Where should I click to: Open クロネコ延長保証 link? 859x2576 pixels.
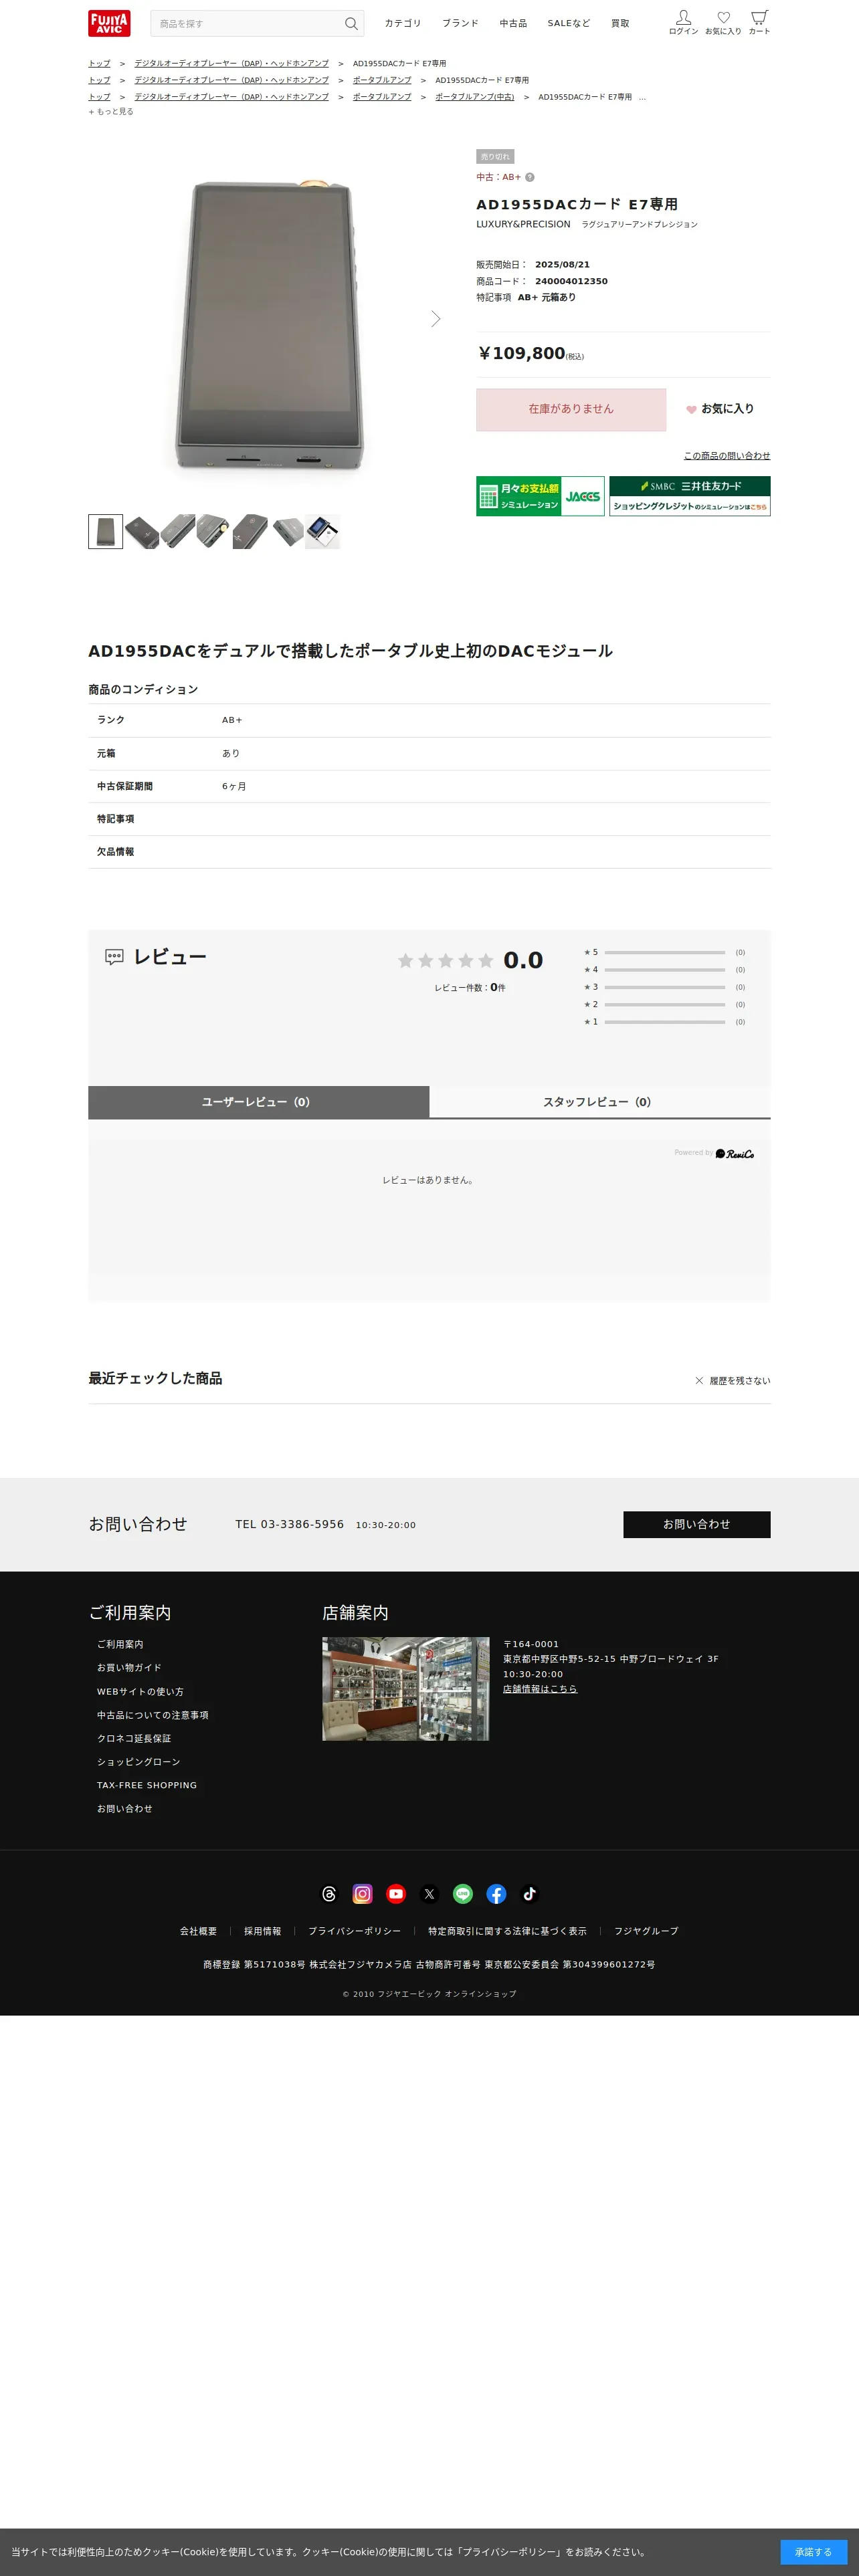tap(134, 1738)
